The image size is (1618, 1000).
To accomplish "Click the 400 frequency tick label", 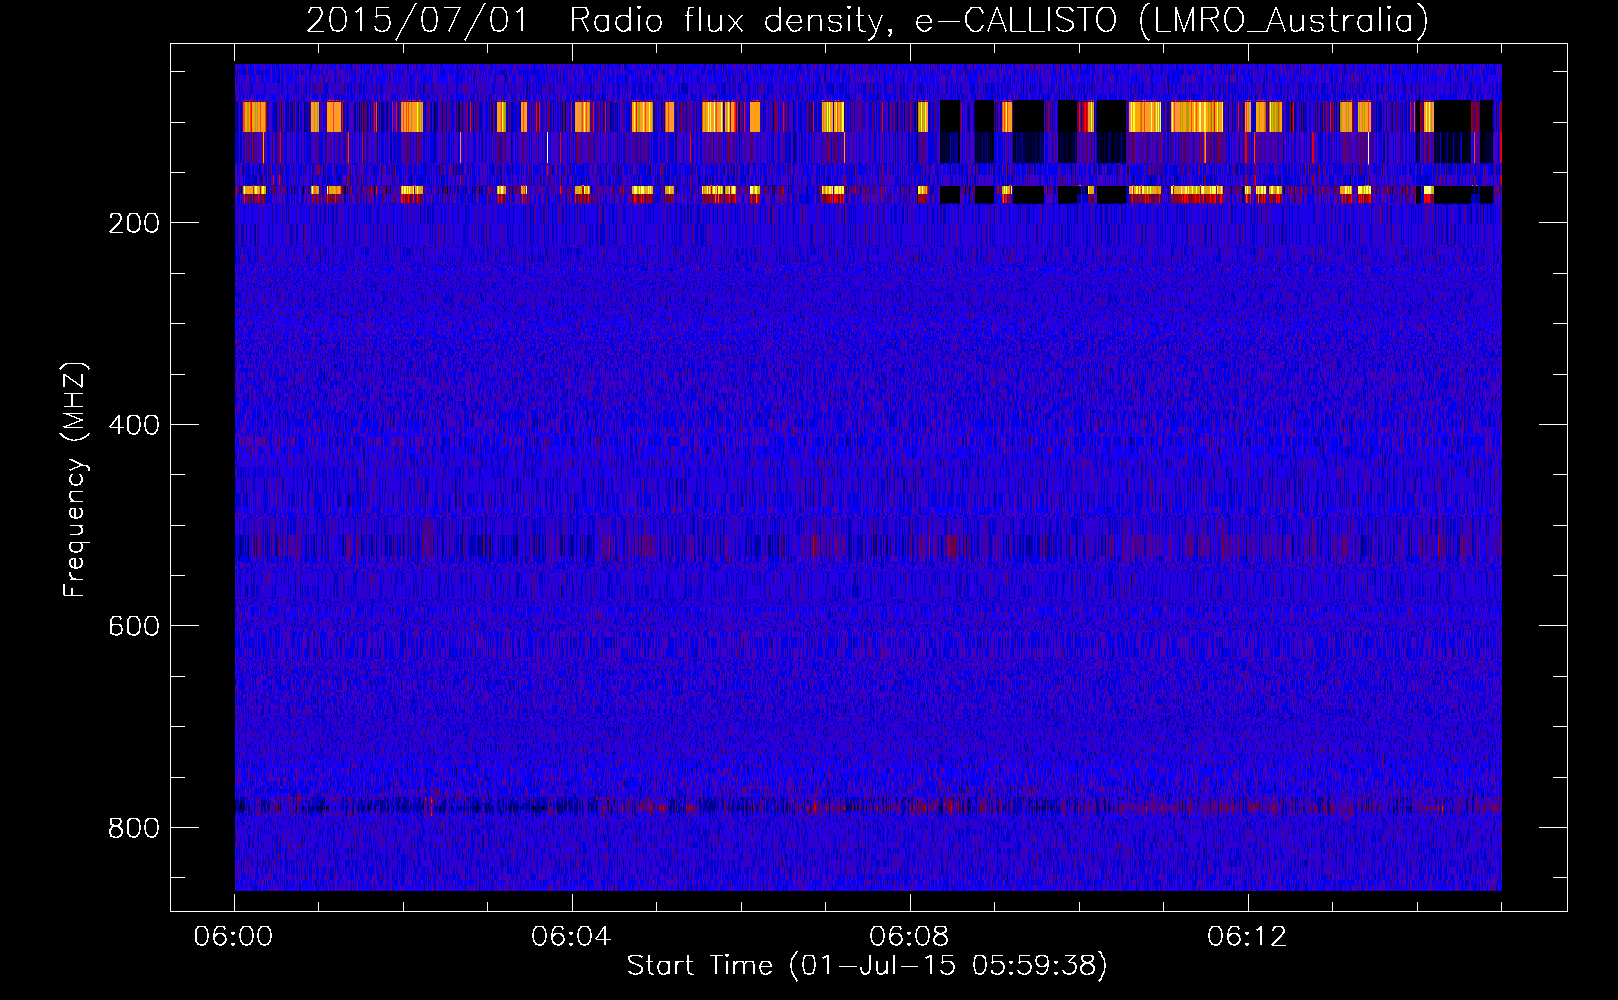I will (134, 425).
